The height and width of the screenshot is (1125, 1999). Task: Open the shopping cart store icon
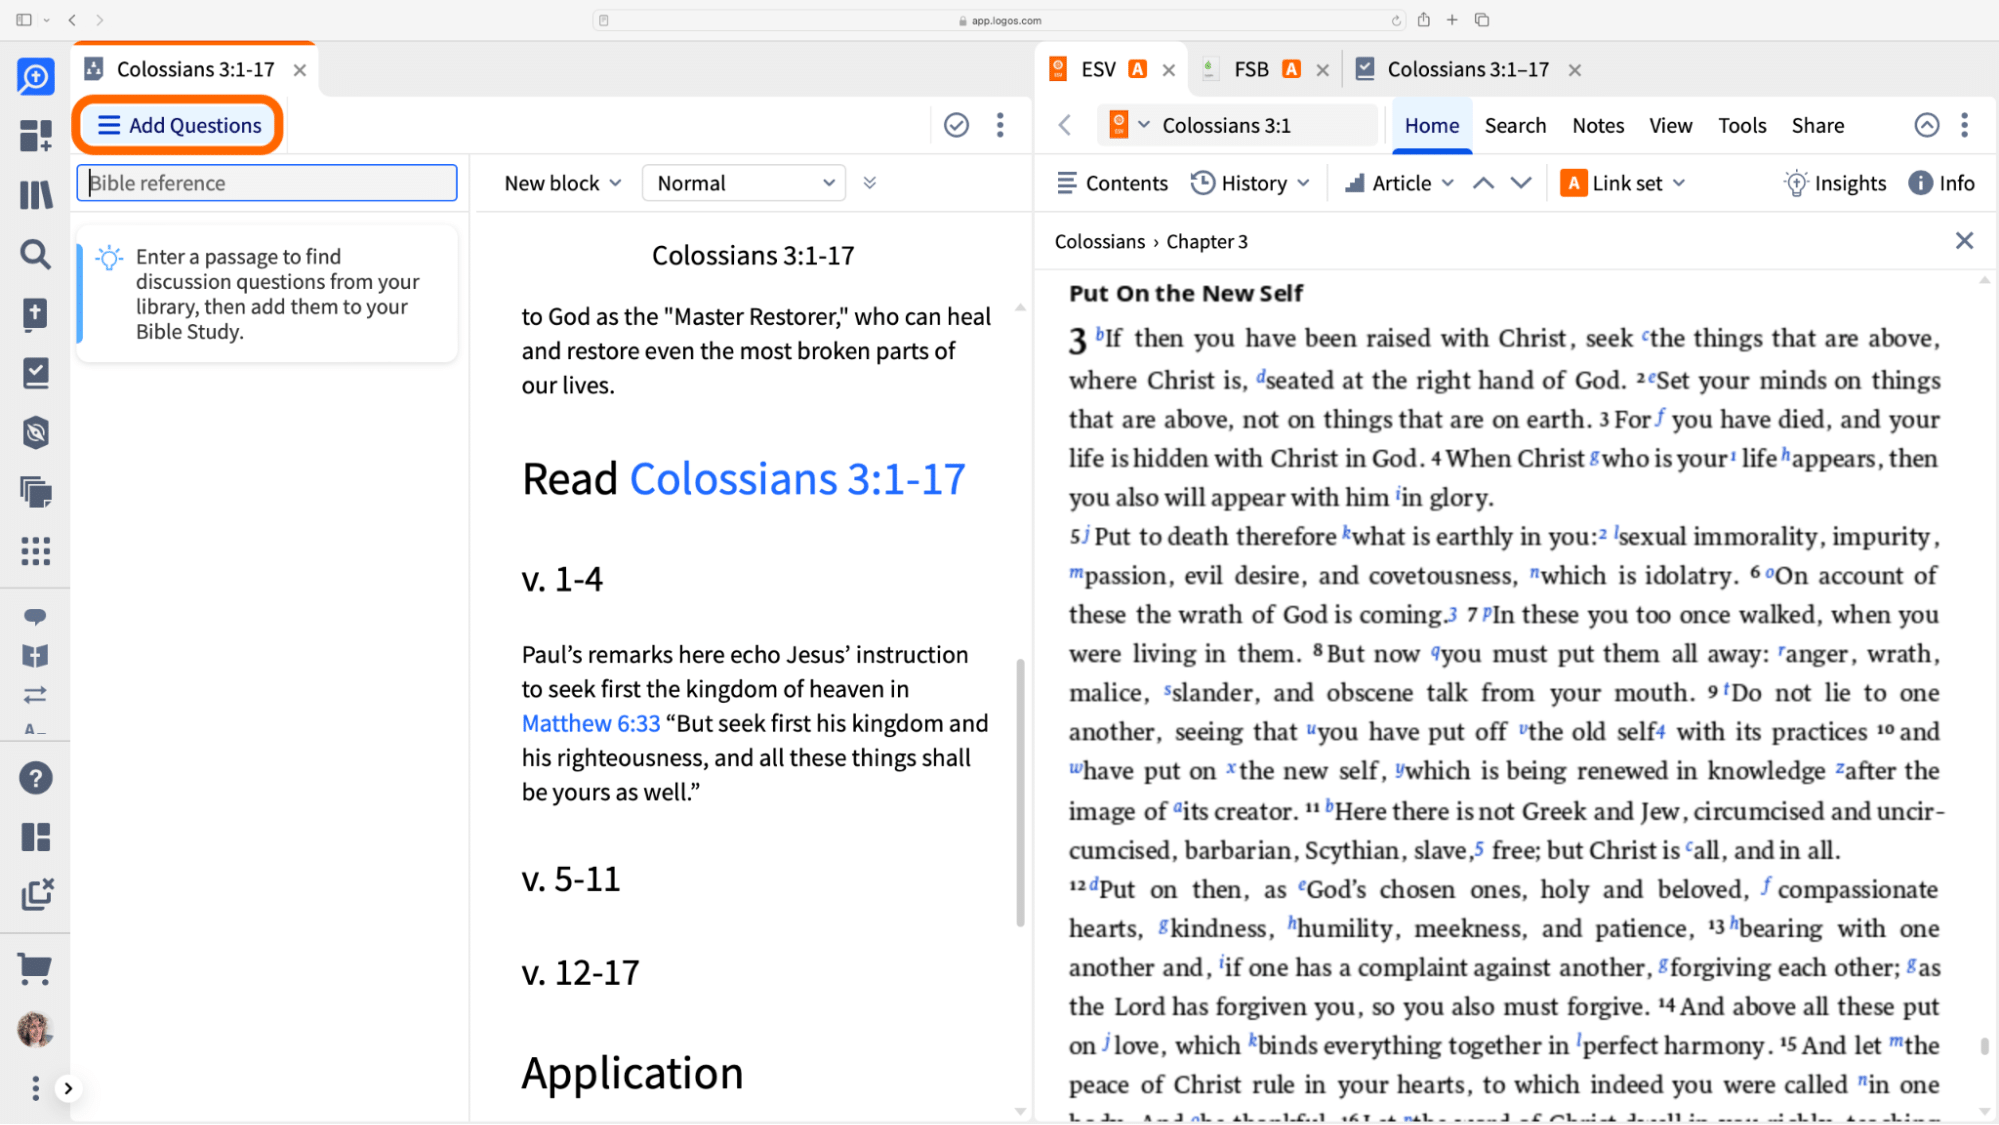(35, 967)
